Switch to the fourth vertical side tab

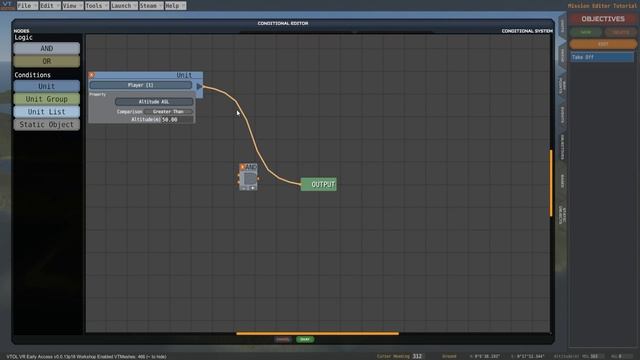click(562, 115)
